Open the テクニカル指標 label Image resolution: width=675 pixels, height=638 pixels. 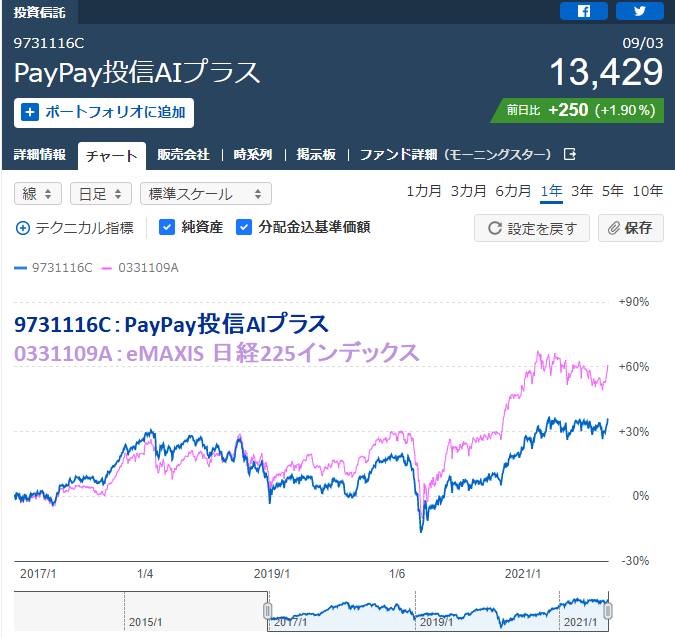pyautogui.click(x=84, y=228)
